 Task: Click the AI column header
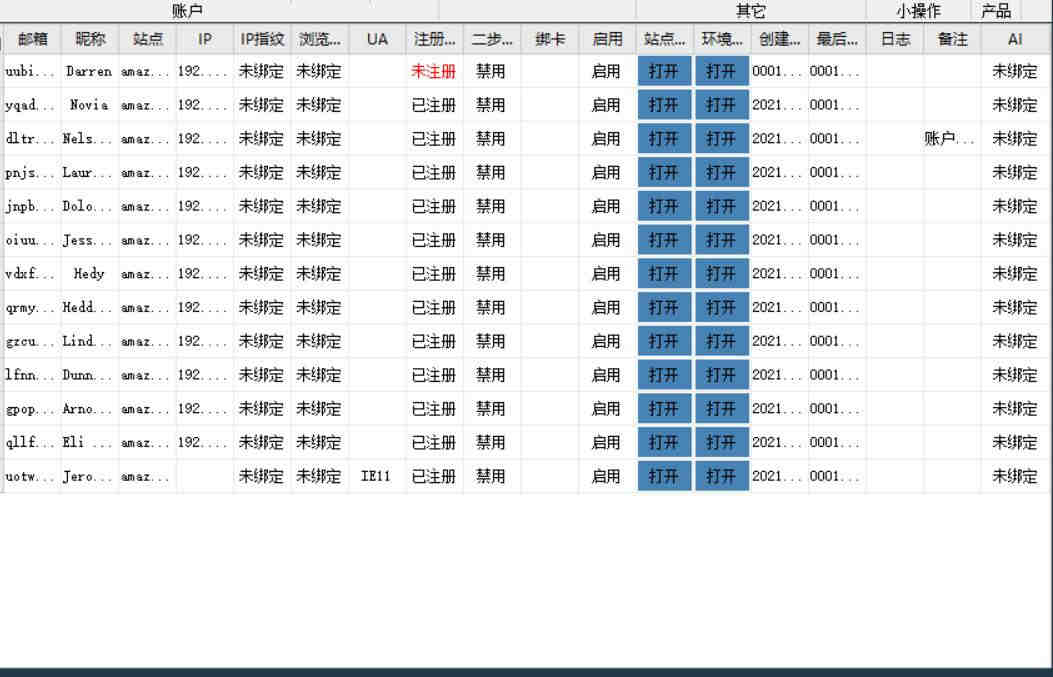pos(1015,39)
